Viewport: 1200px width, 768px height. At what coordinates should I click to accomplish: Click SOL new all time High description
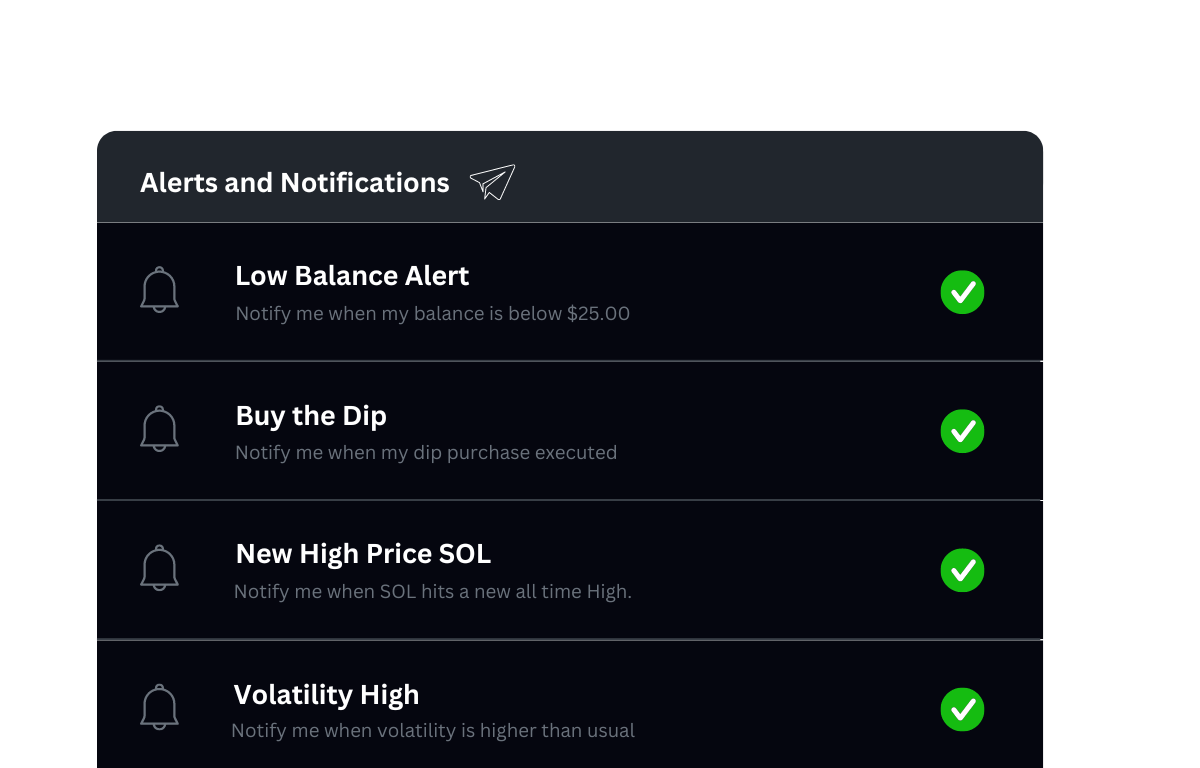(x=432, y=591)
